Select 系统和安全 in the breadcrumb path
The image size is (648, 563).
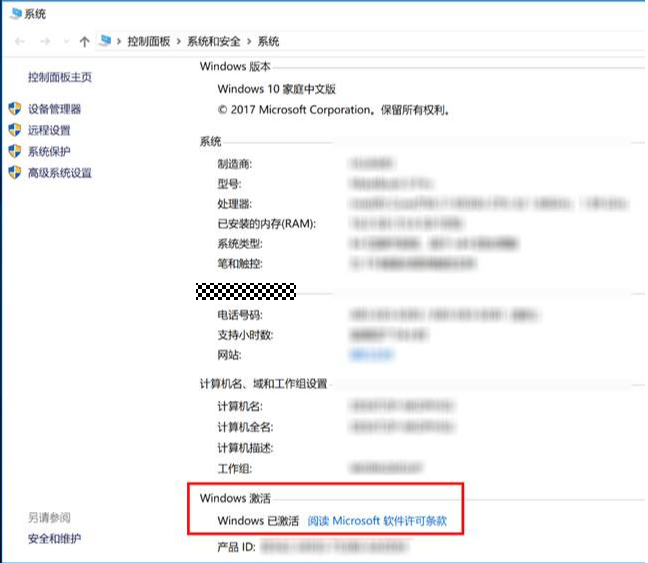(x=215, y=42)
